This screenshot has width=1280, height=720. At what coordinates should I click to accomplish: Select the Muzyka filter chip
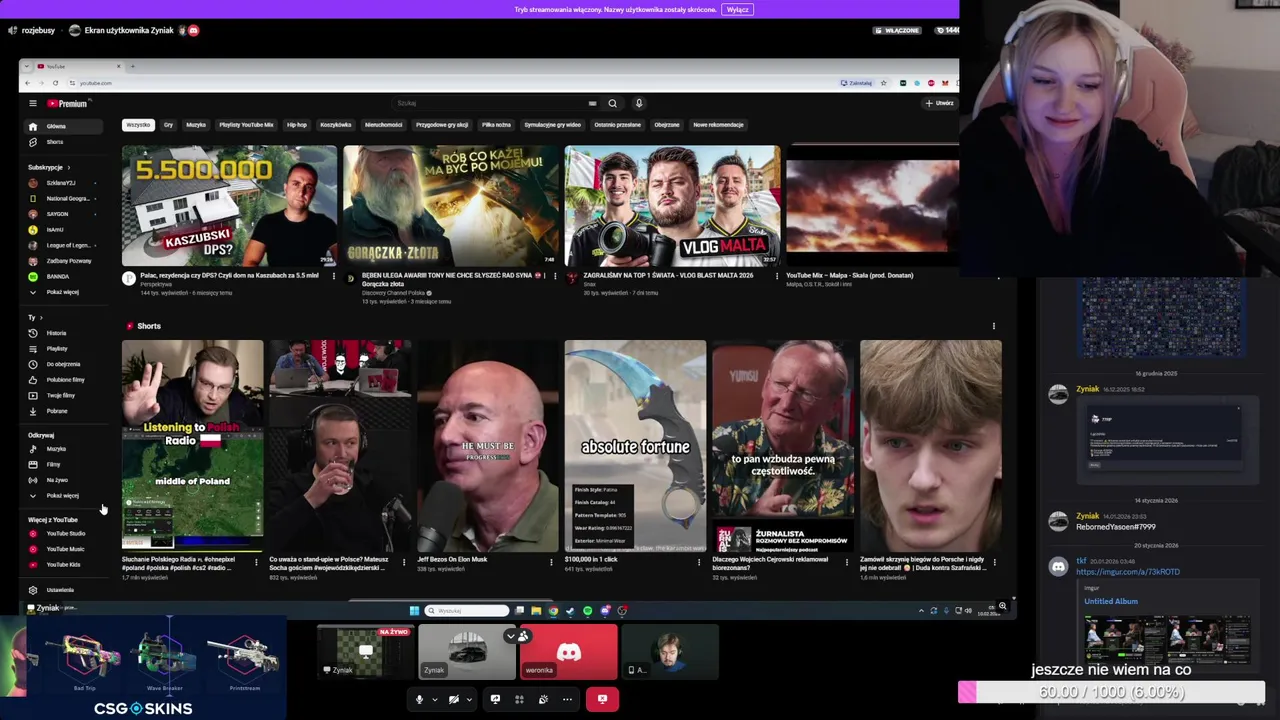click(196, 125)
